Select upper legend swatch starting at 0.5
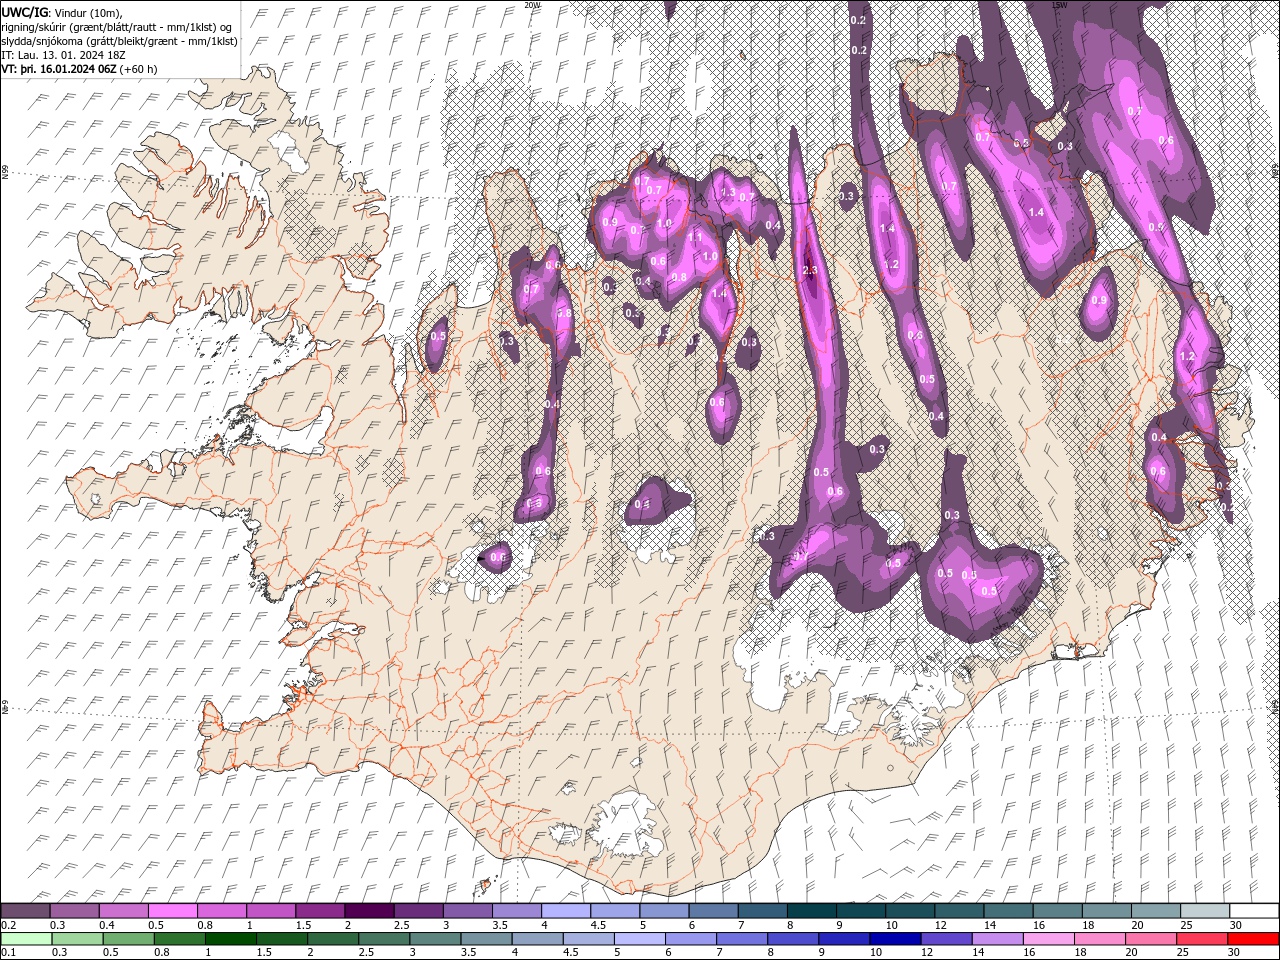This screenshot has height=960, width=1280. click(172, 911)
